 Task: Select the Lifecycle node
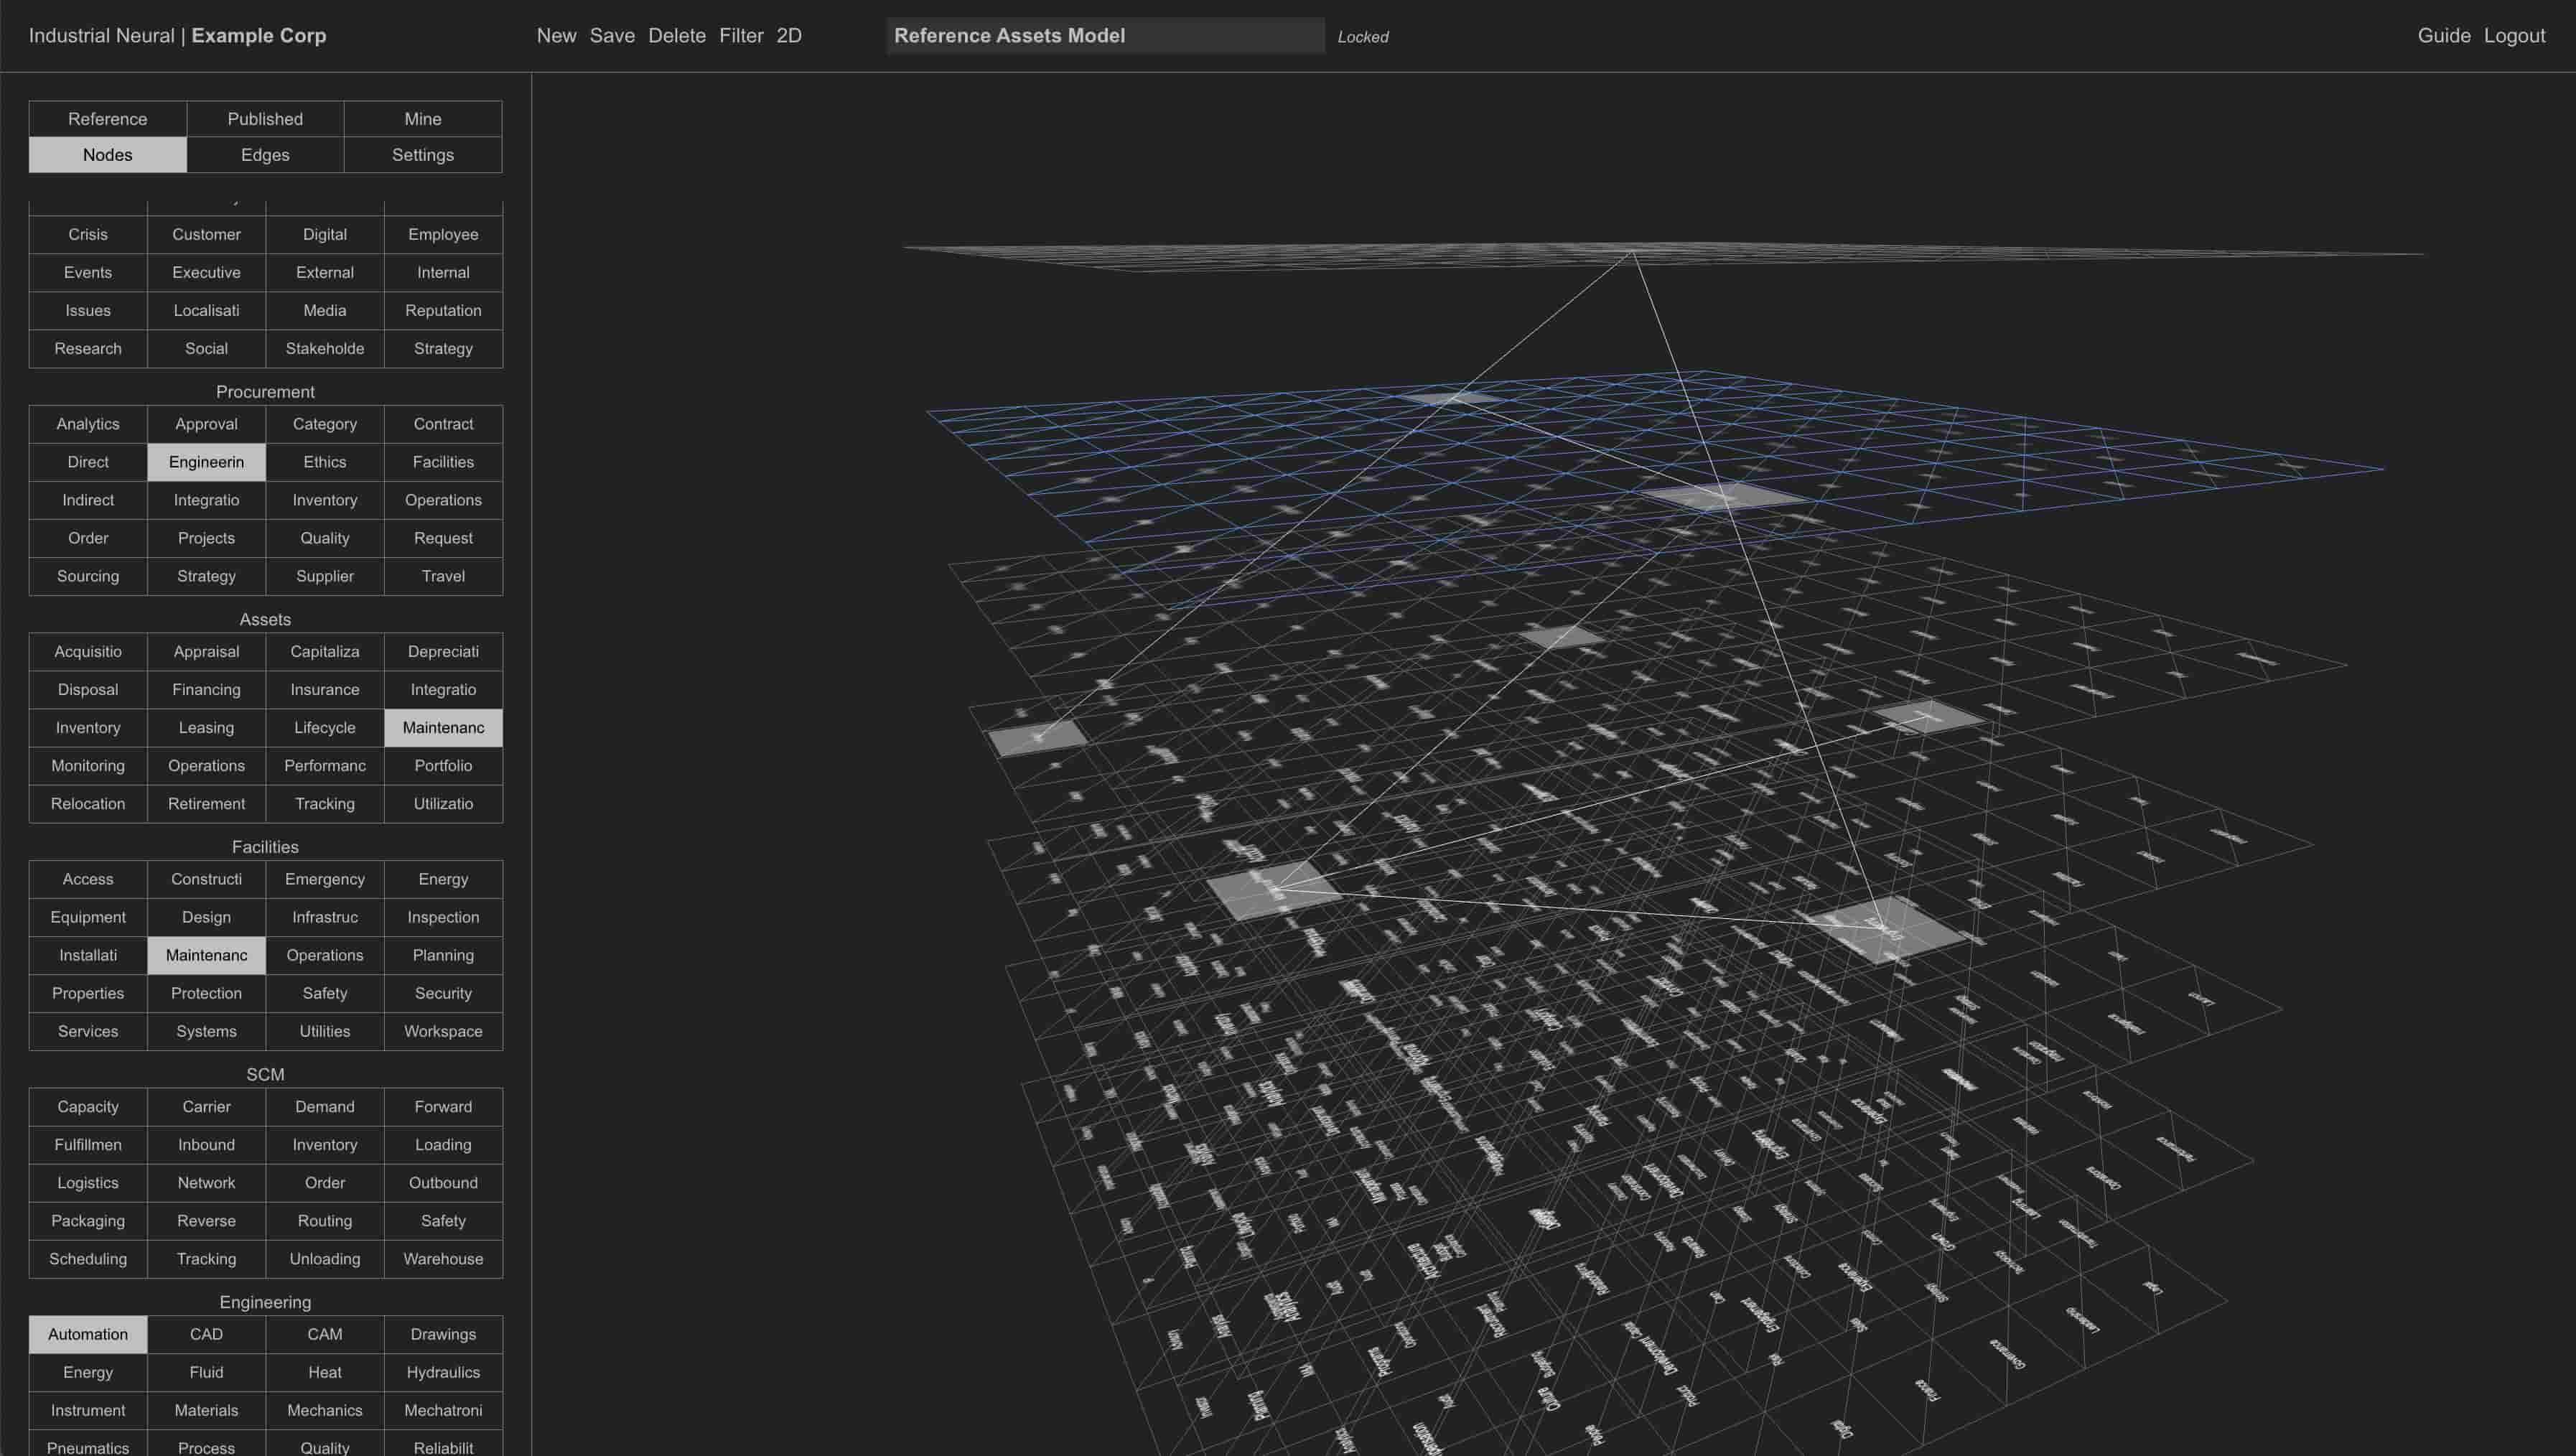point(325,728)
